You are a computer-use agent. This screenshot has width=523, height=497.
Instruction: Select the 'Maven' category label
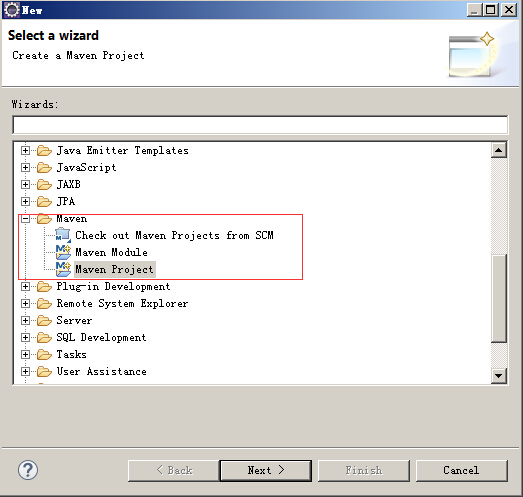(72, 219)
